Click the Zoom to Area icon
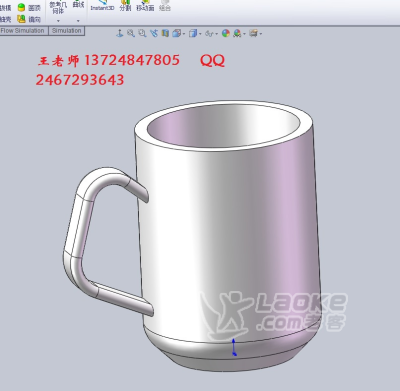Viewport: 400px width, 391px height. pos(142,33)
